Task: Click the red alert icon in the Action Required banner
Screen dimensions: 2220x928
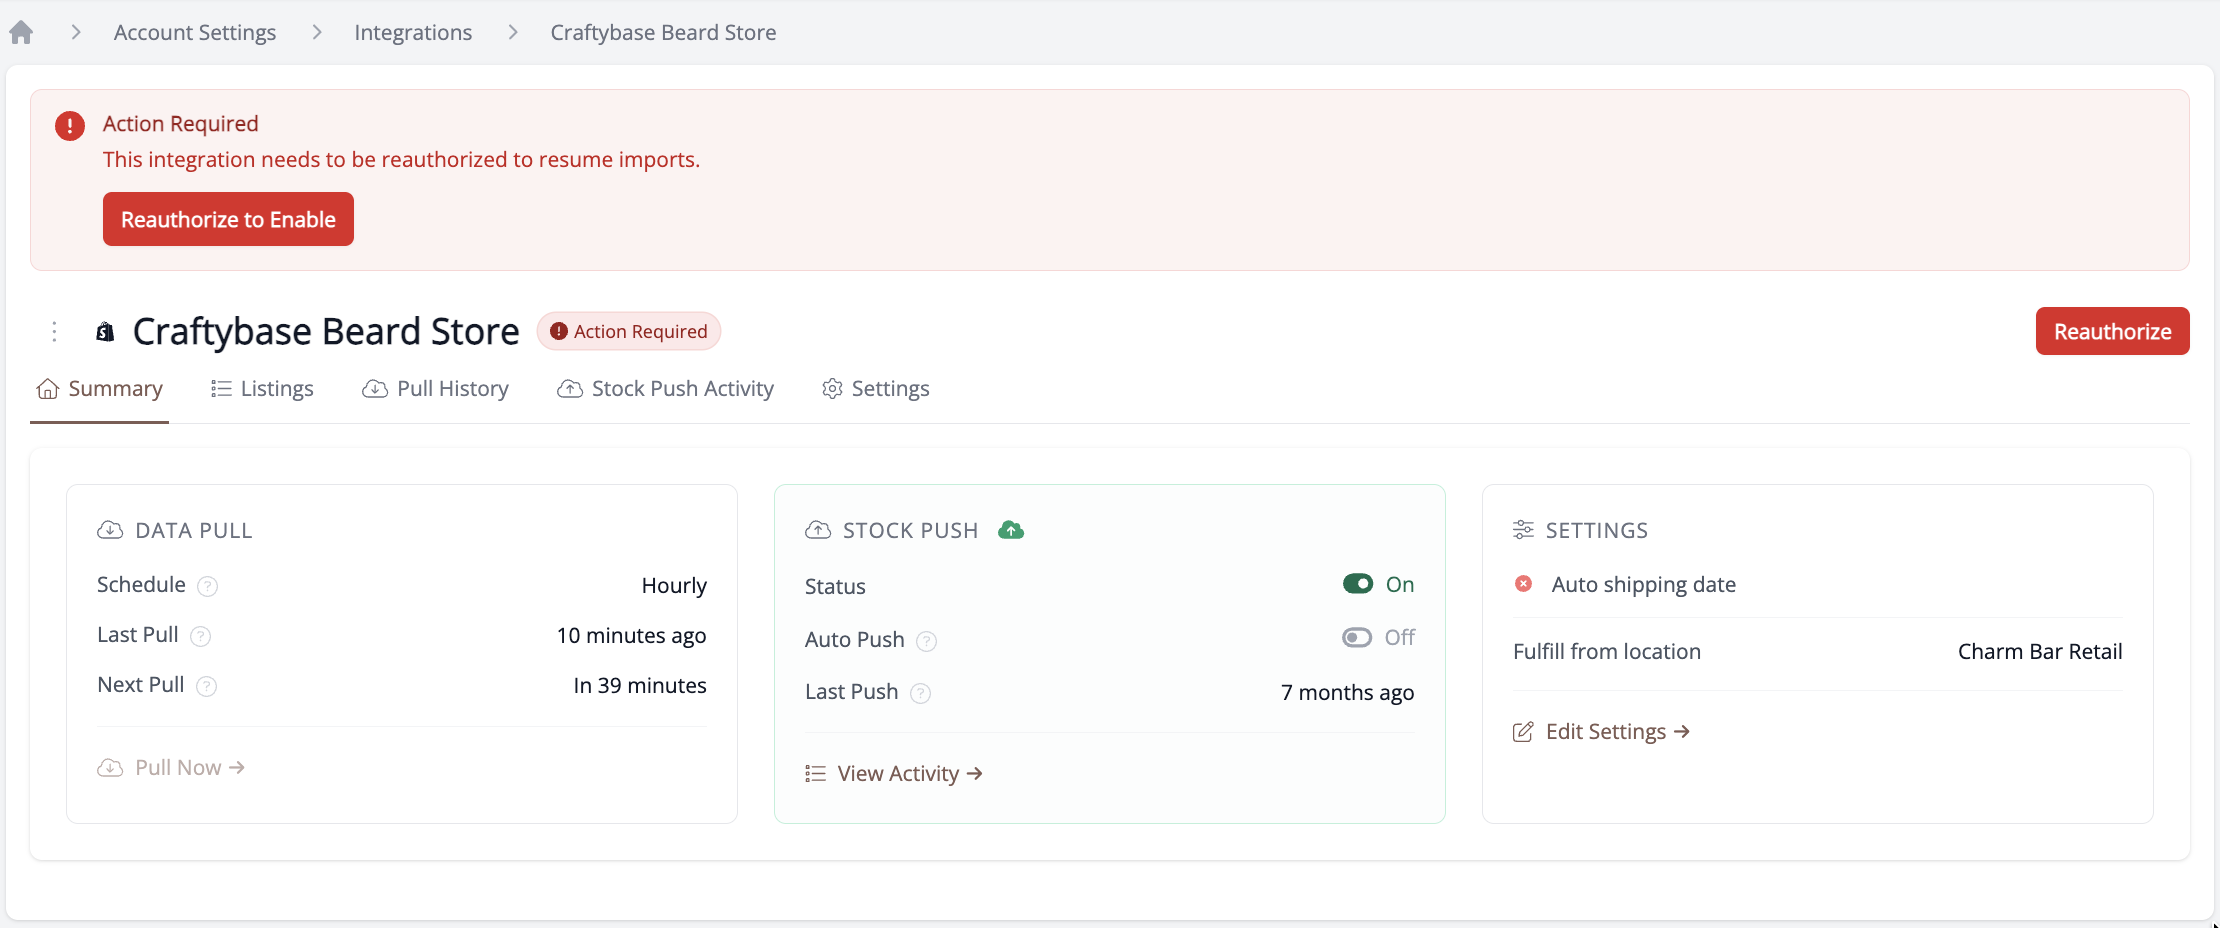Action: click(70, 126)
